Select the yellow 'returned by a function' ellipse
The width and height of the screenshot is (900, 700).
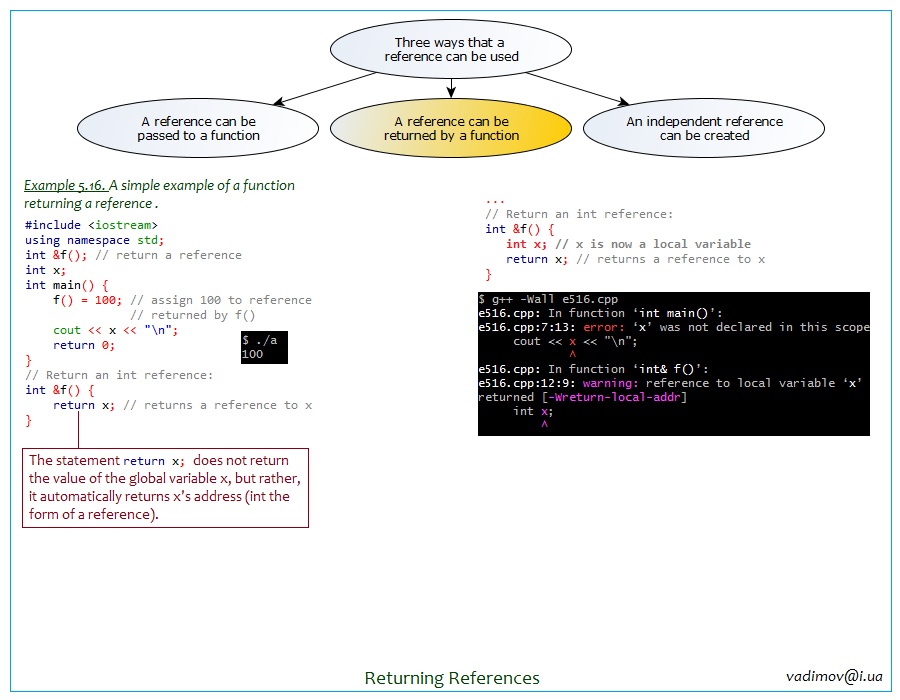[x=451, y=128]
